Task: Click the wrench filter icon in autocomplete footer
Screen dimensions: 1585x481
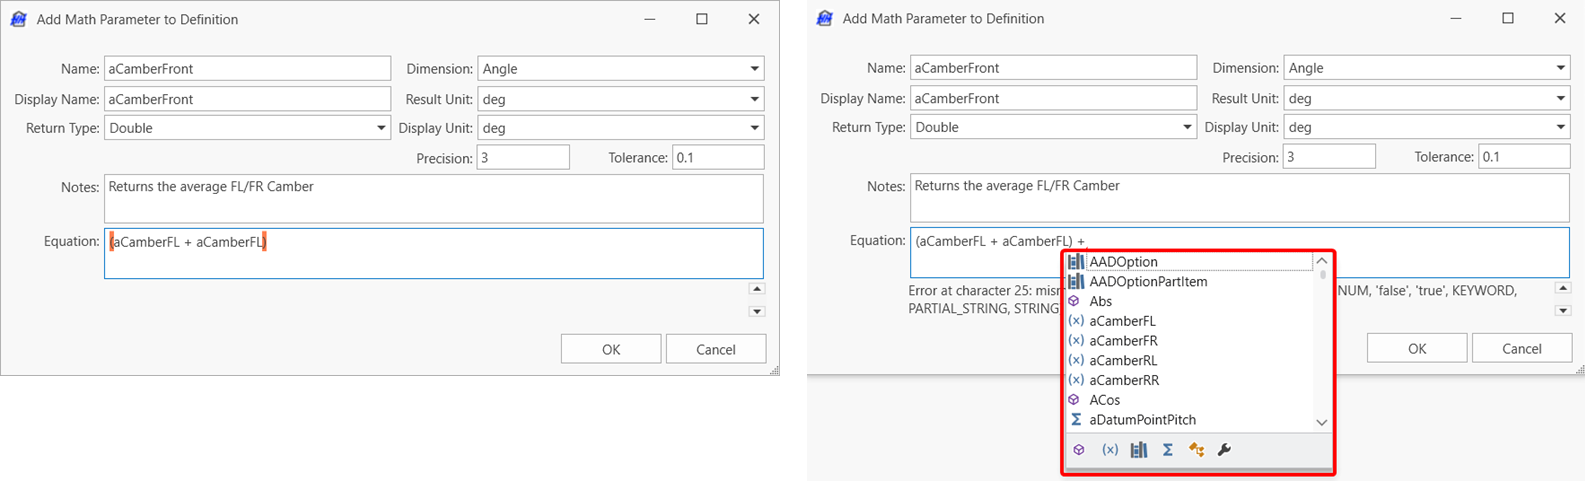Action: [x=1224, y=450]
